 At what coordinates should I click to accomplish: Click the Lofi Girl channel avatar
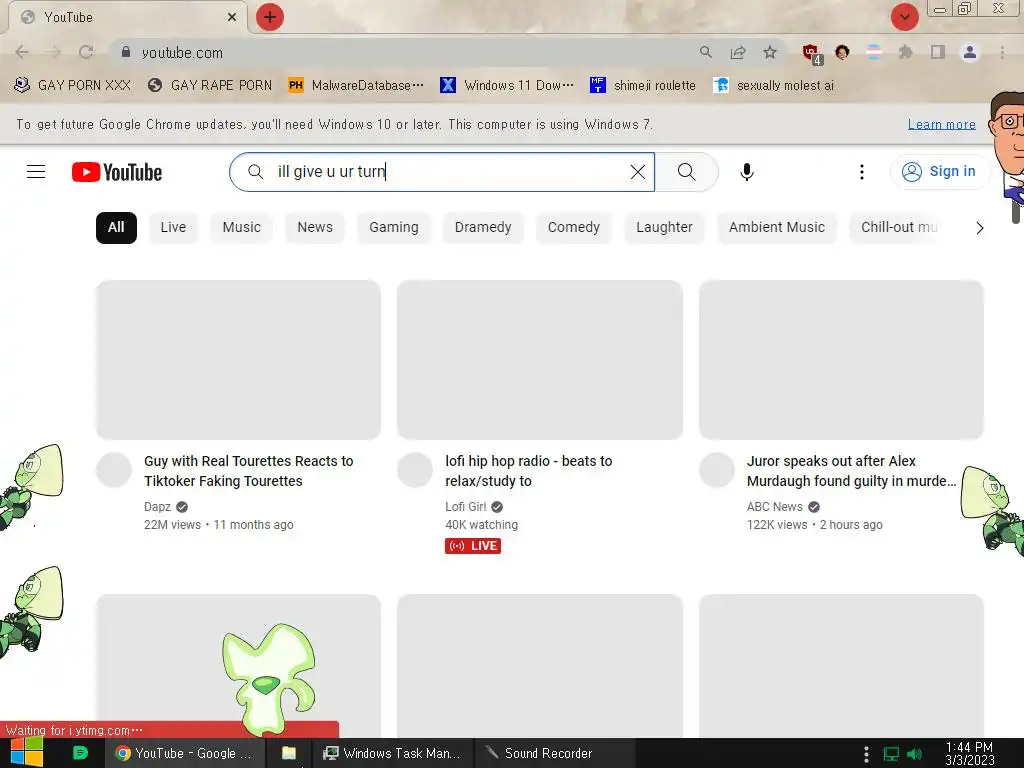(415, 470)
